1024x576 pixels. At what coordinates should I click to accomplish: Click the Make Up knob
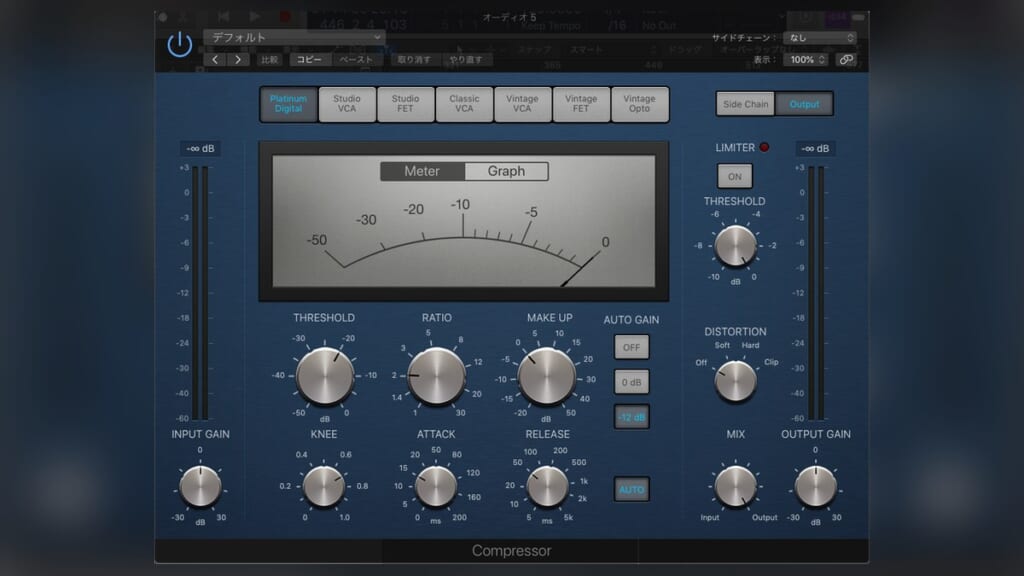[x=547, y=376]
